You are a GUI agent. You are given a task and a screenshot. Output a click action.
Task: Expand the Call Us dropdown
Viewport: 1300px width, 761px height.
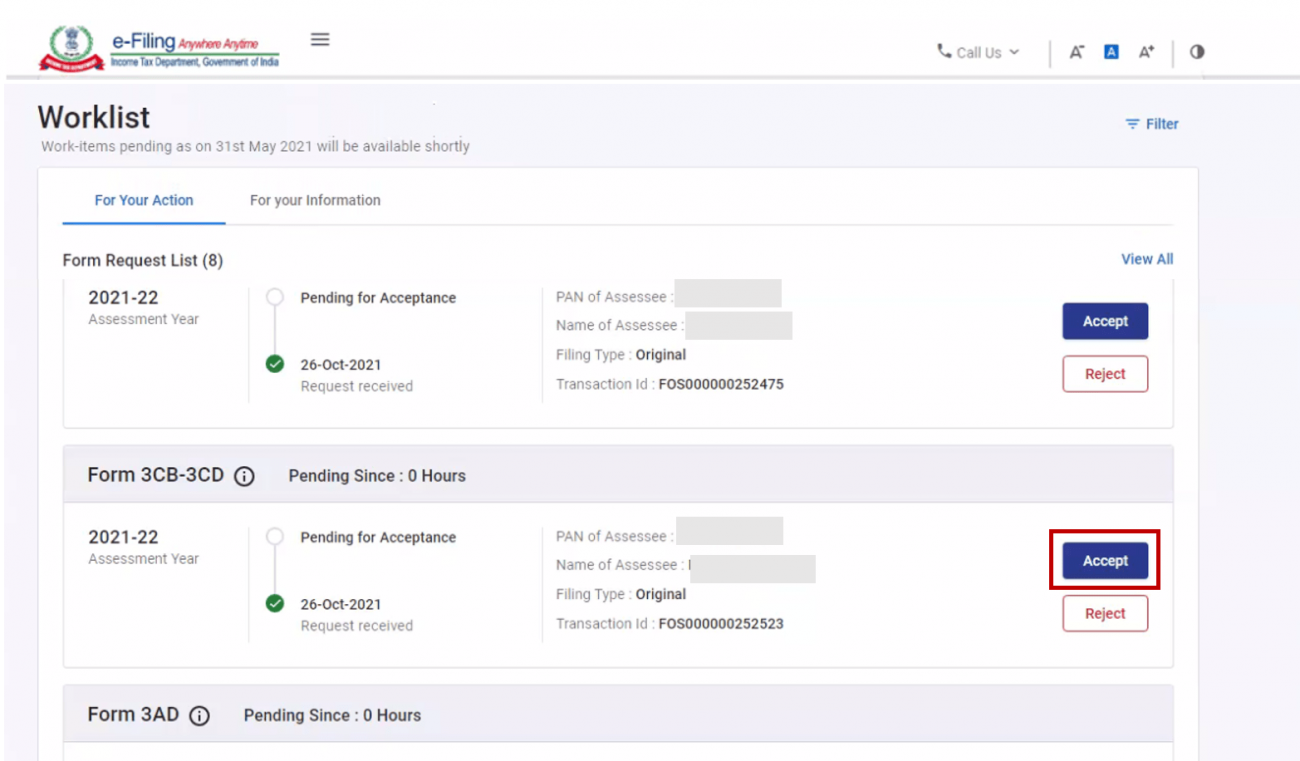coord(978,52)
